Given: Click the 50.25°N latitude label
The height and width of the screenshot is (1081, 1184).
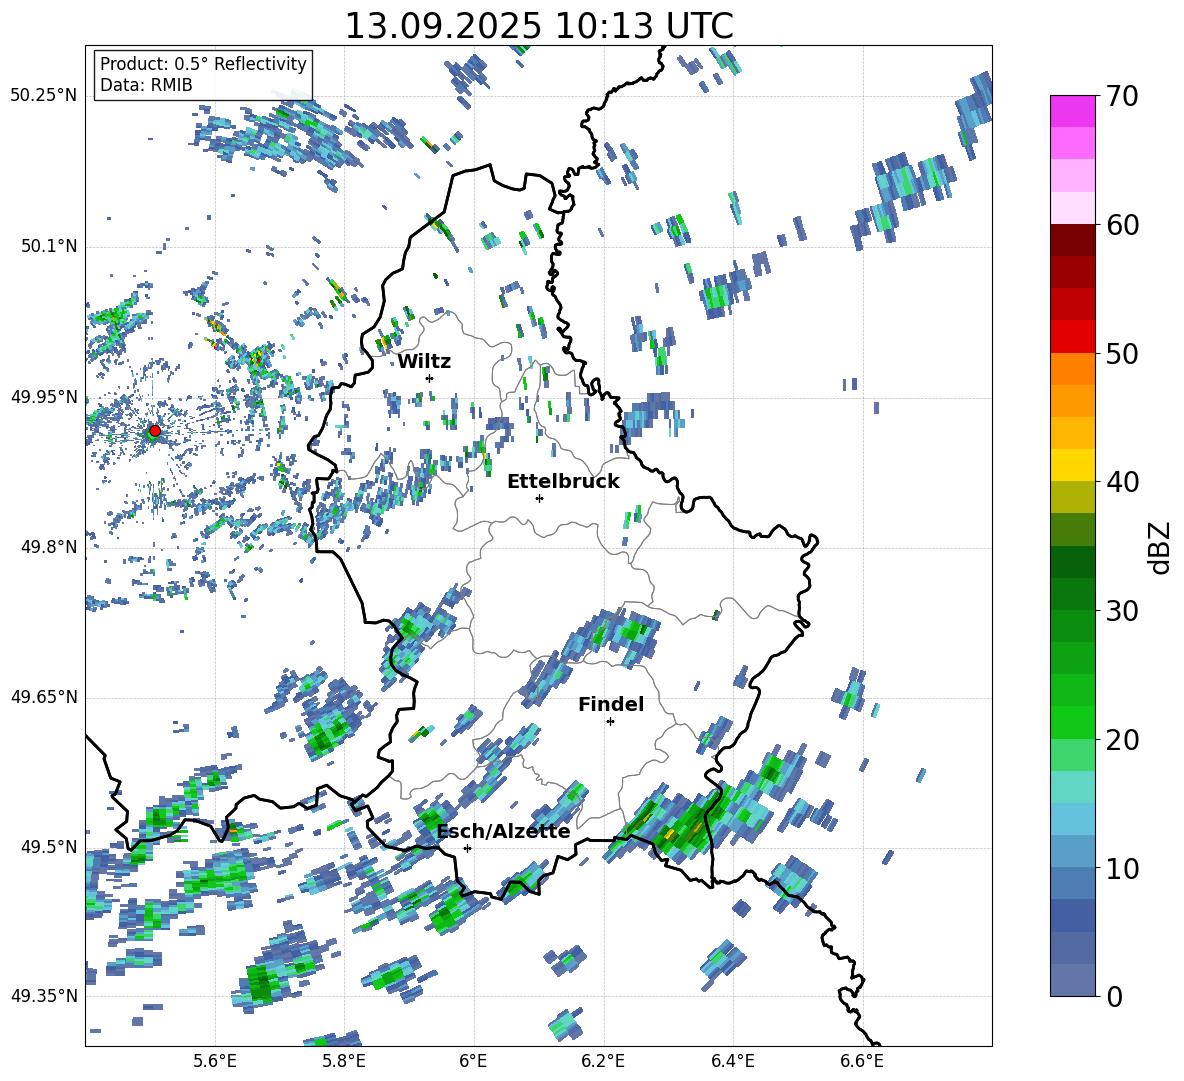Looking at the screenshot, I should pos(44,96).
